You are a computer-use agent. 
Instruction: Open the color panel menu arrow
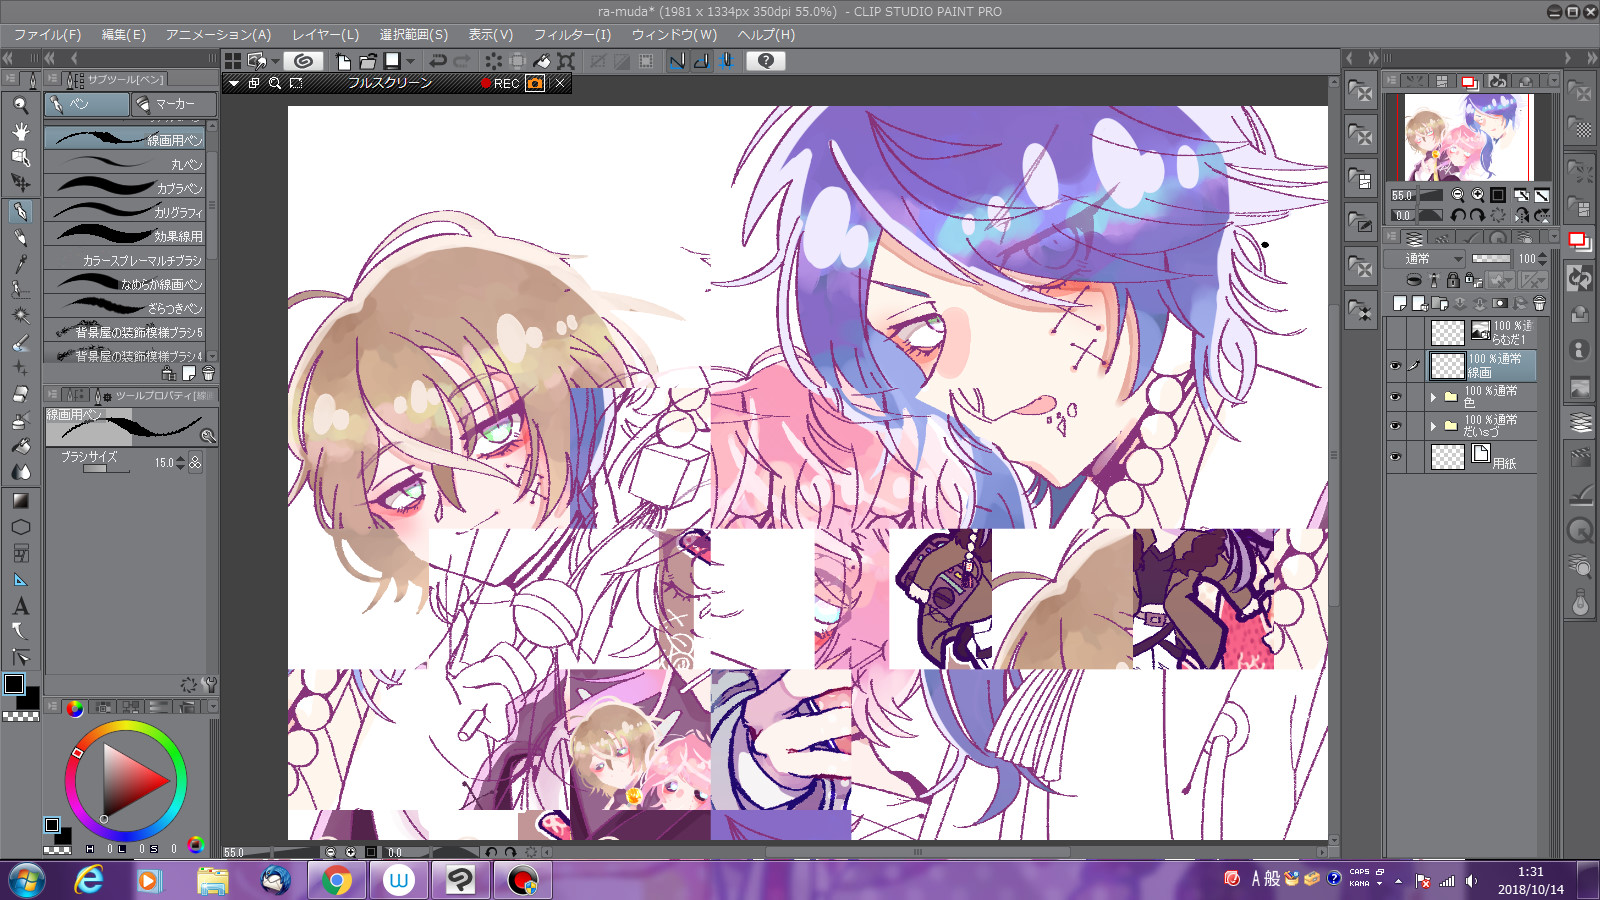click(x=212, y=707)
